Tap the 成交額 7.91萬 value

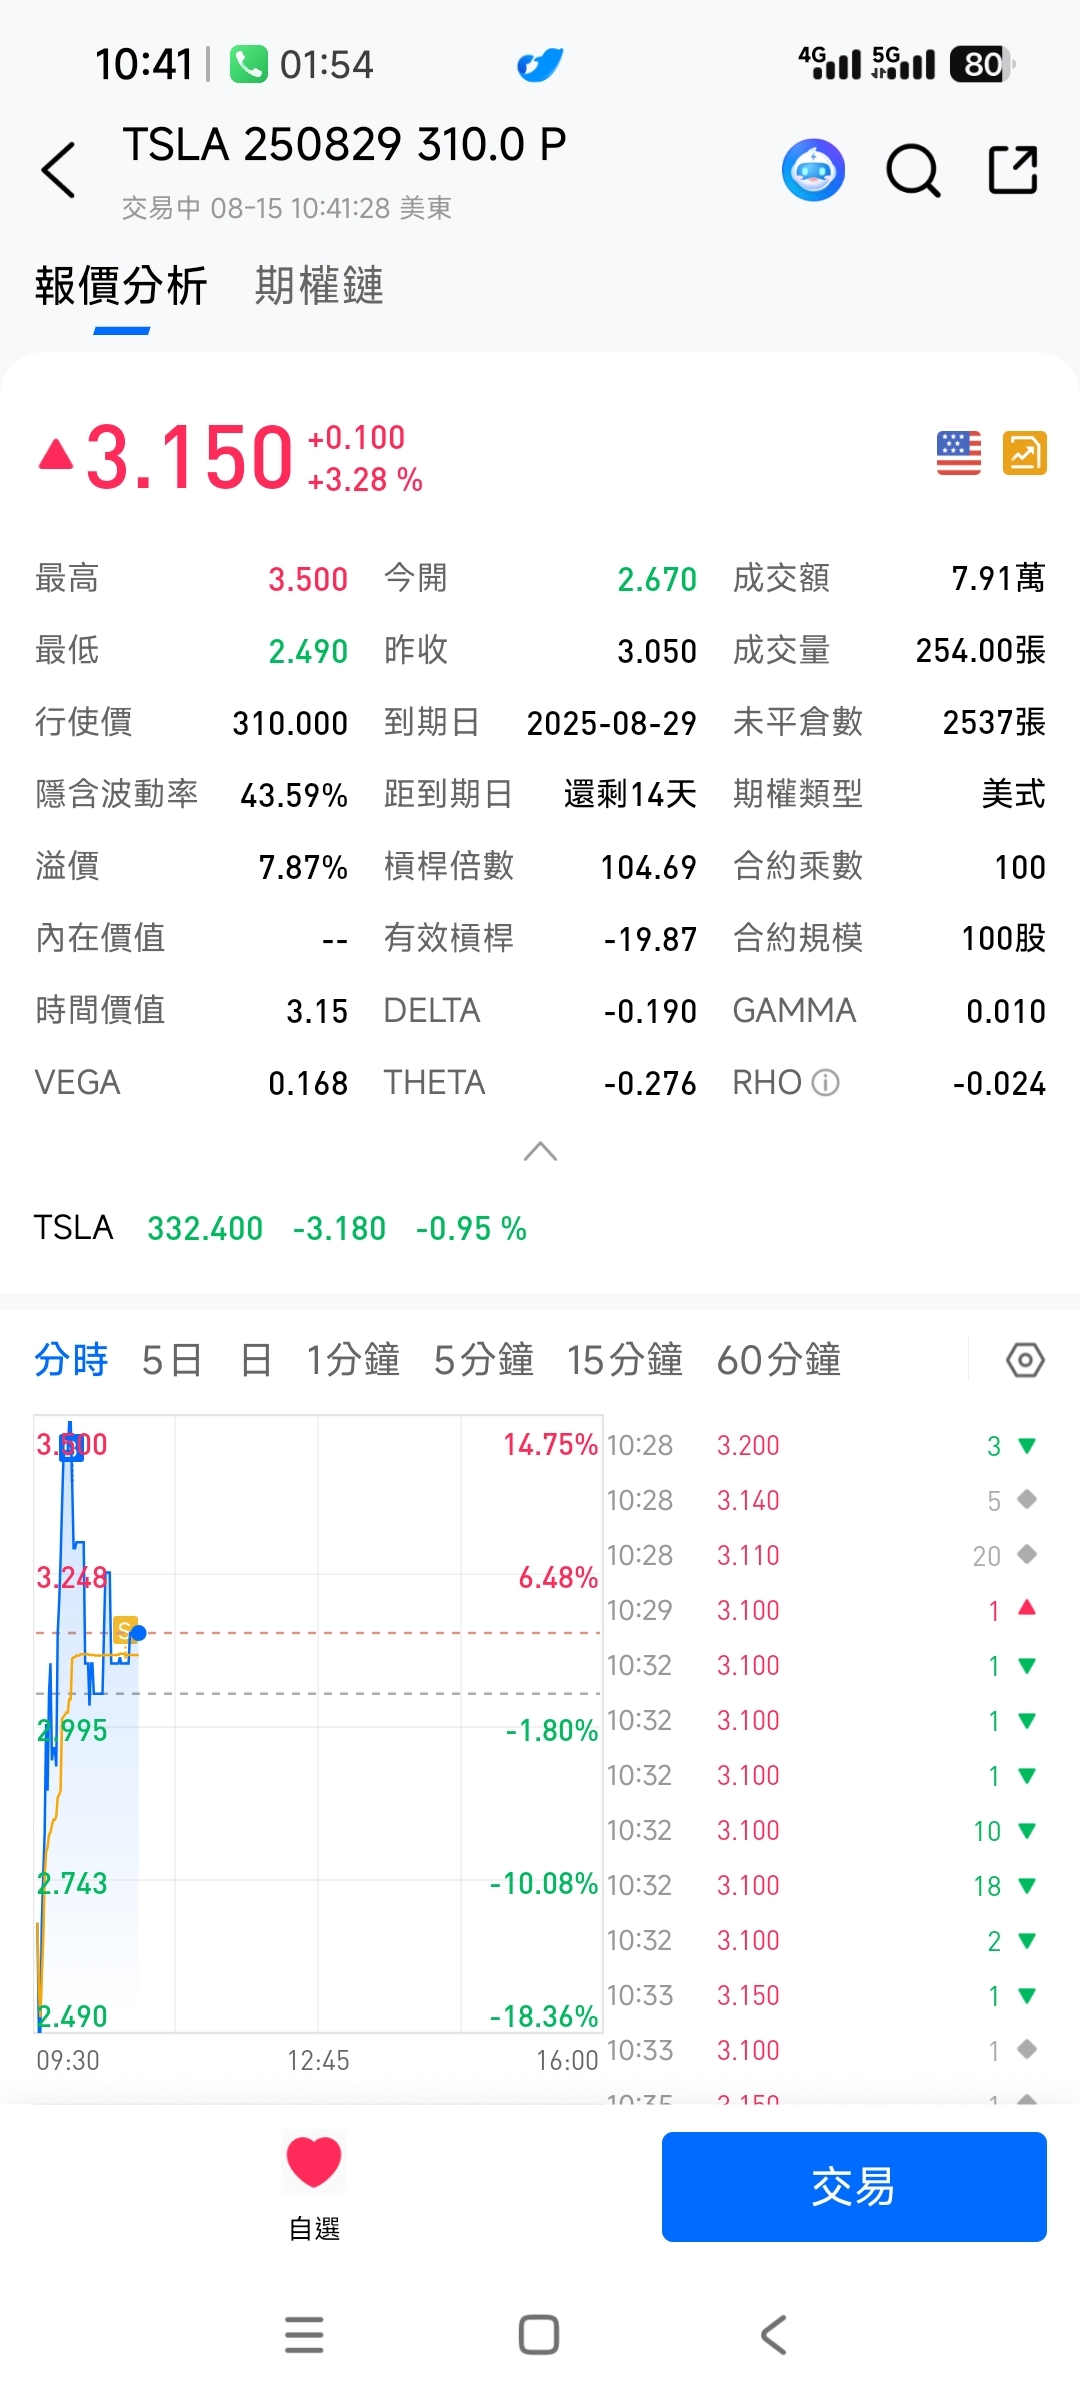998,578
